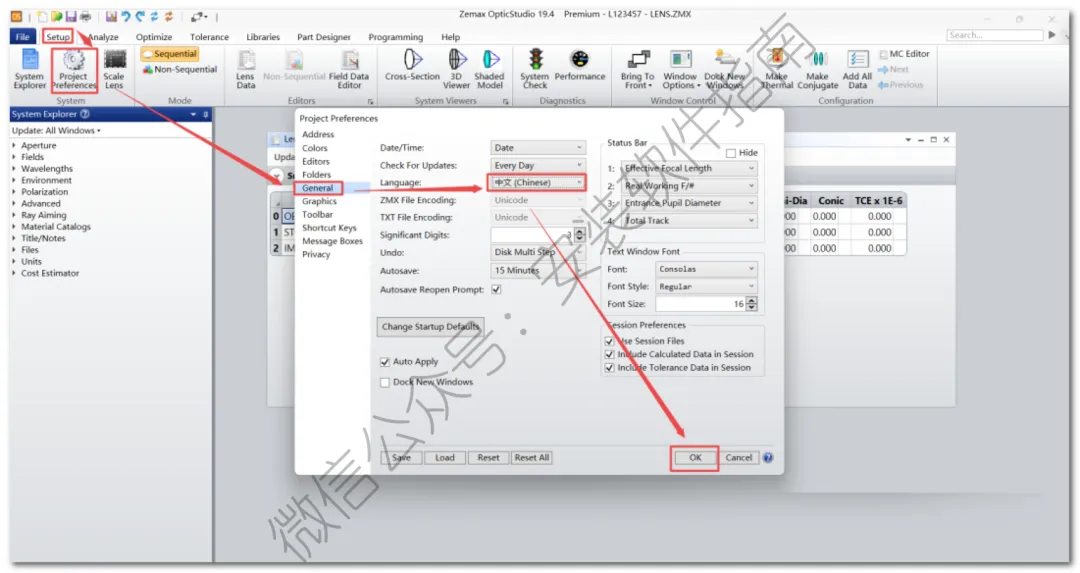The image size is (1080, 573).
Task: Click Dock New Windows ribbon icon
Action: [725, 69]
